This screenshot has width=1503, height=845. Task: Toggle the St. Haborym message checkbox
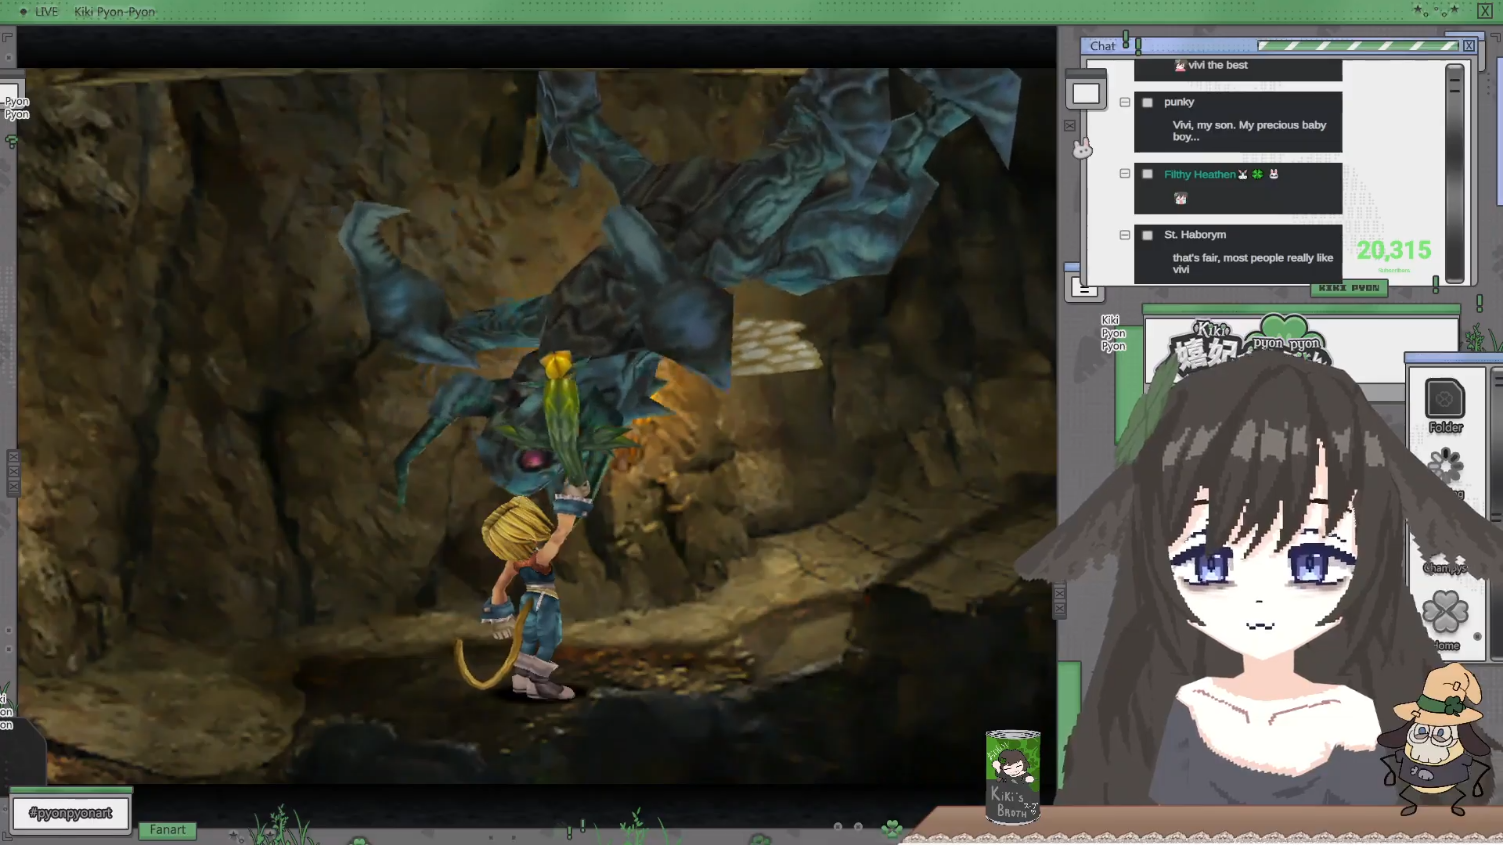point(1147,235)
